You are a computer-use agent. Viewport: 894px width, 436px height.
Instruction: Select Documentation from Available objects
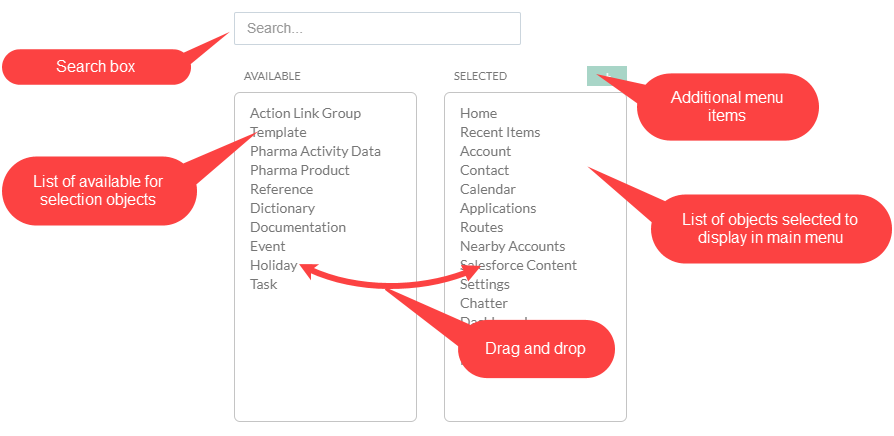click(297, 227)
